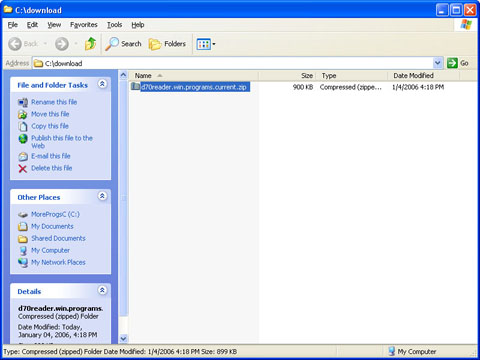This screenshot has width=480, height=360.
Task: Go up one folder level icon
Action: click(x=90, y=44)
